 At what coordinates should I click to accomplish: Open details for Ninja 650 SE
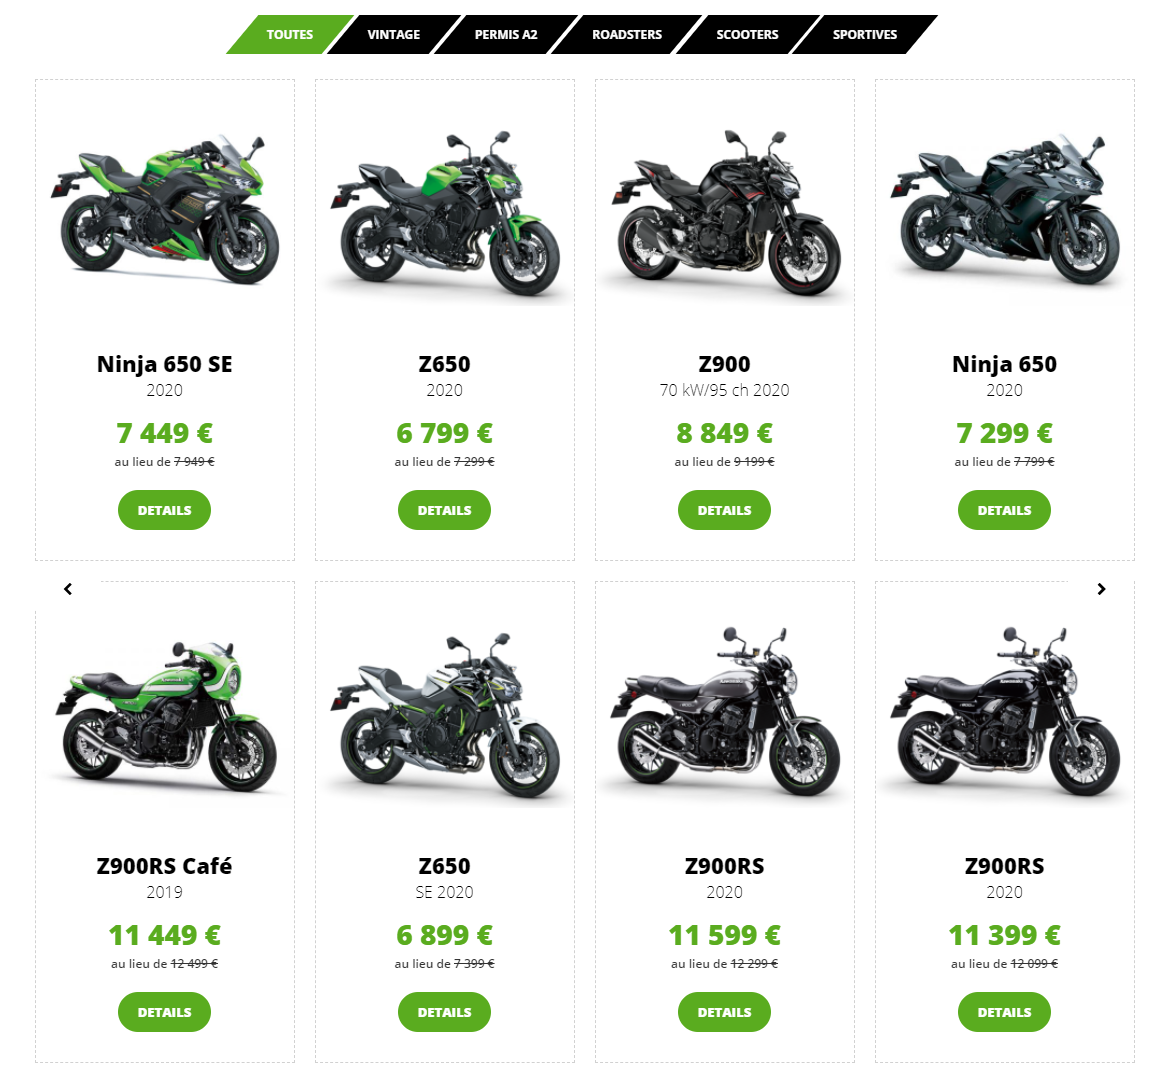(165, 510)
